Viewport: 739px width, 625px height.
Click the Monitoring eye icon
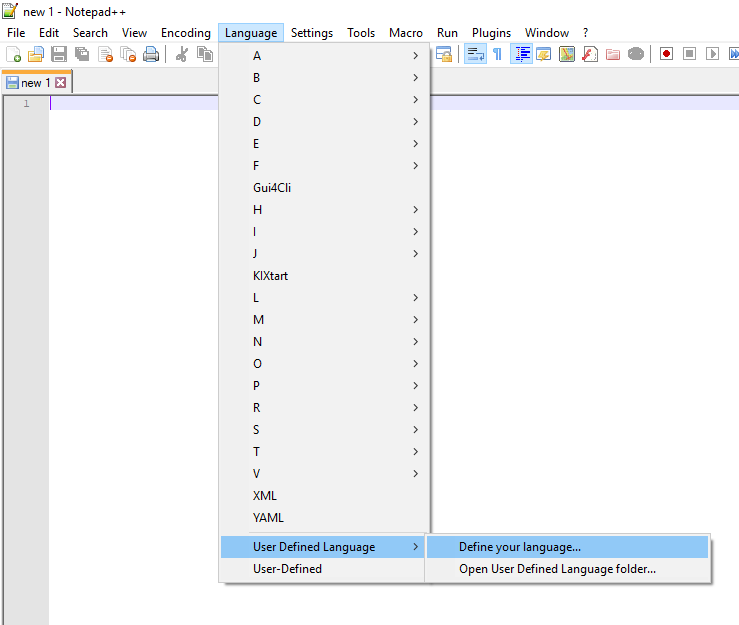[x=636, y=54]
